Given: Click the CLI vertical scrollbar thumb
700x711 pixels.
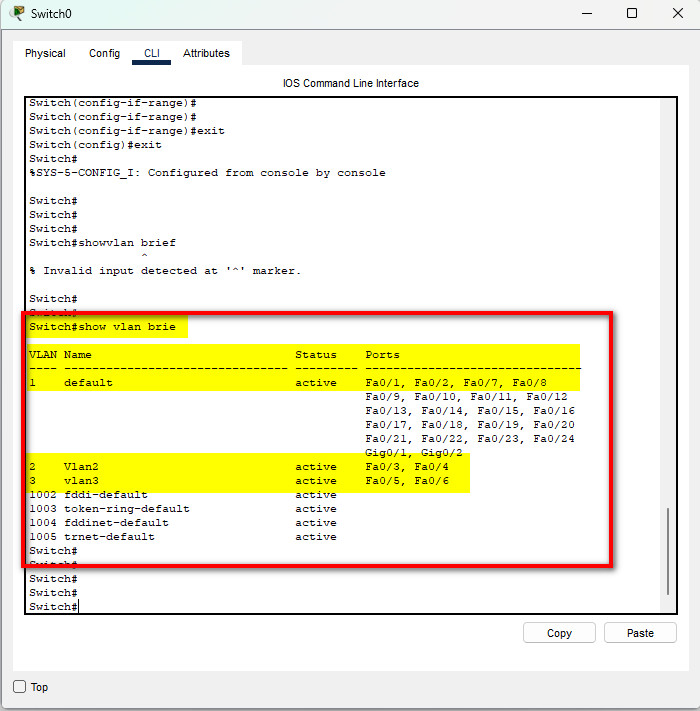Looking at the screenshot, I should (x=669, y=550).
